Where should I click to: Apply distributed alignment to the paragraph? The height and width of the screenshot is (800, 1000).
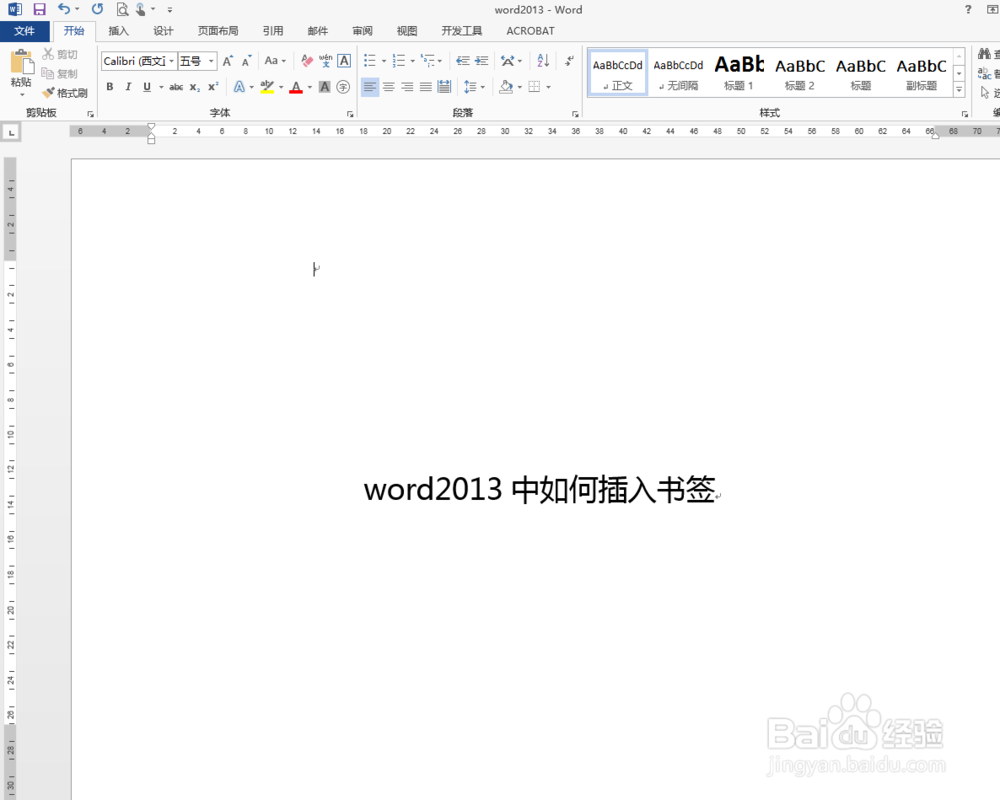pos(445,87)
